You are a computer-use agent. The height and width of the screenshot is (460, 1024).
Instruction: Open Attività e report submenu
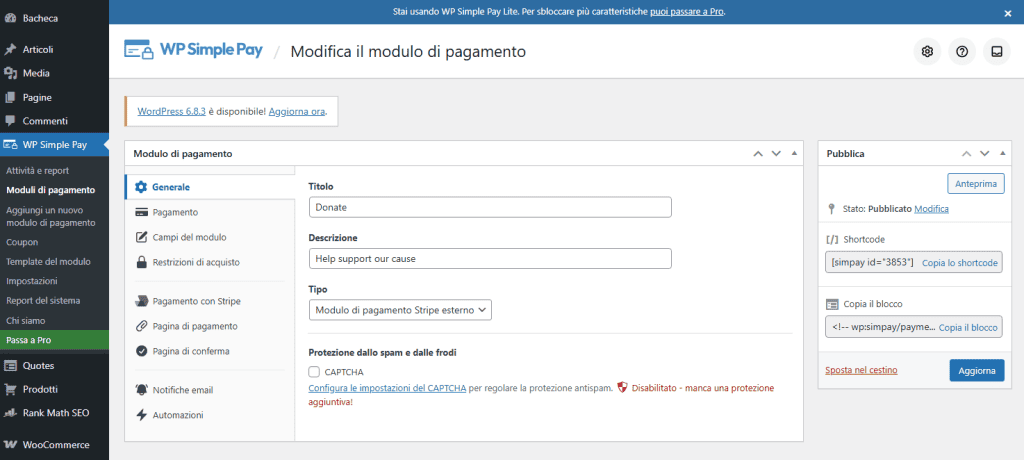coord(37,171)
